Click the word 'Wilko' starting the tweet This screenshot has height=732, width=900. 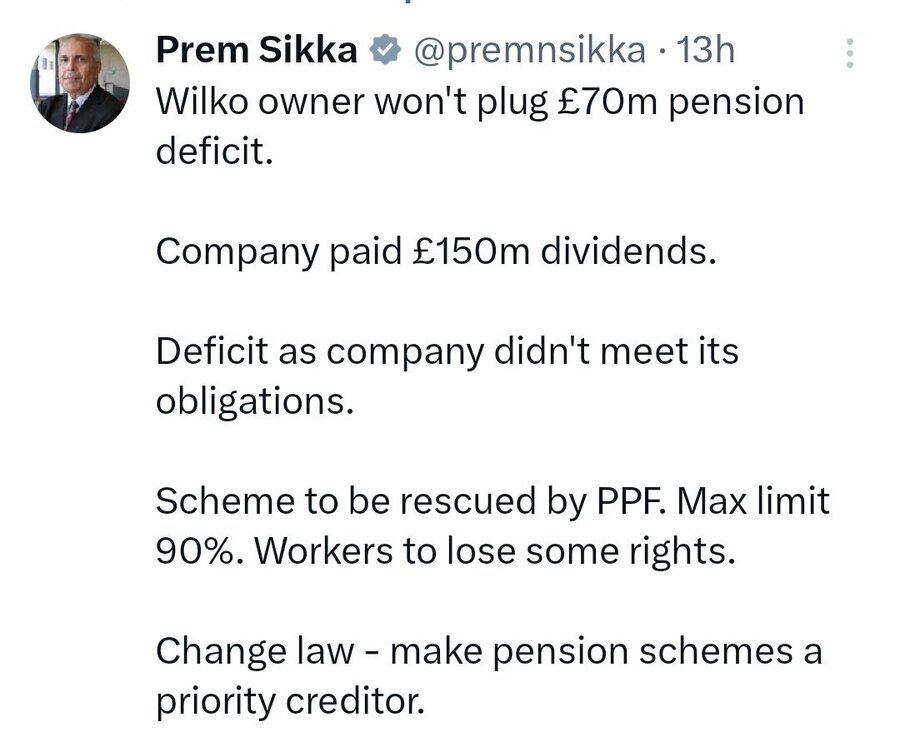pos(203,102)
